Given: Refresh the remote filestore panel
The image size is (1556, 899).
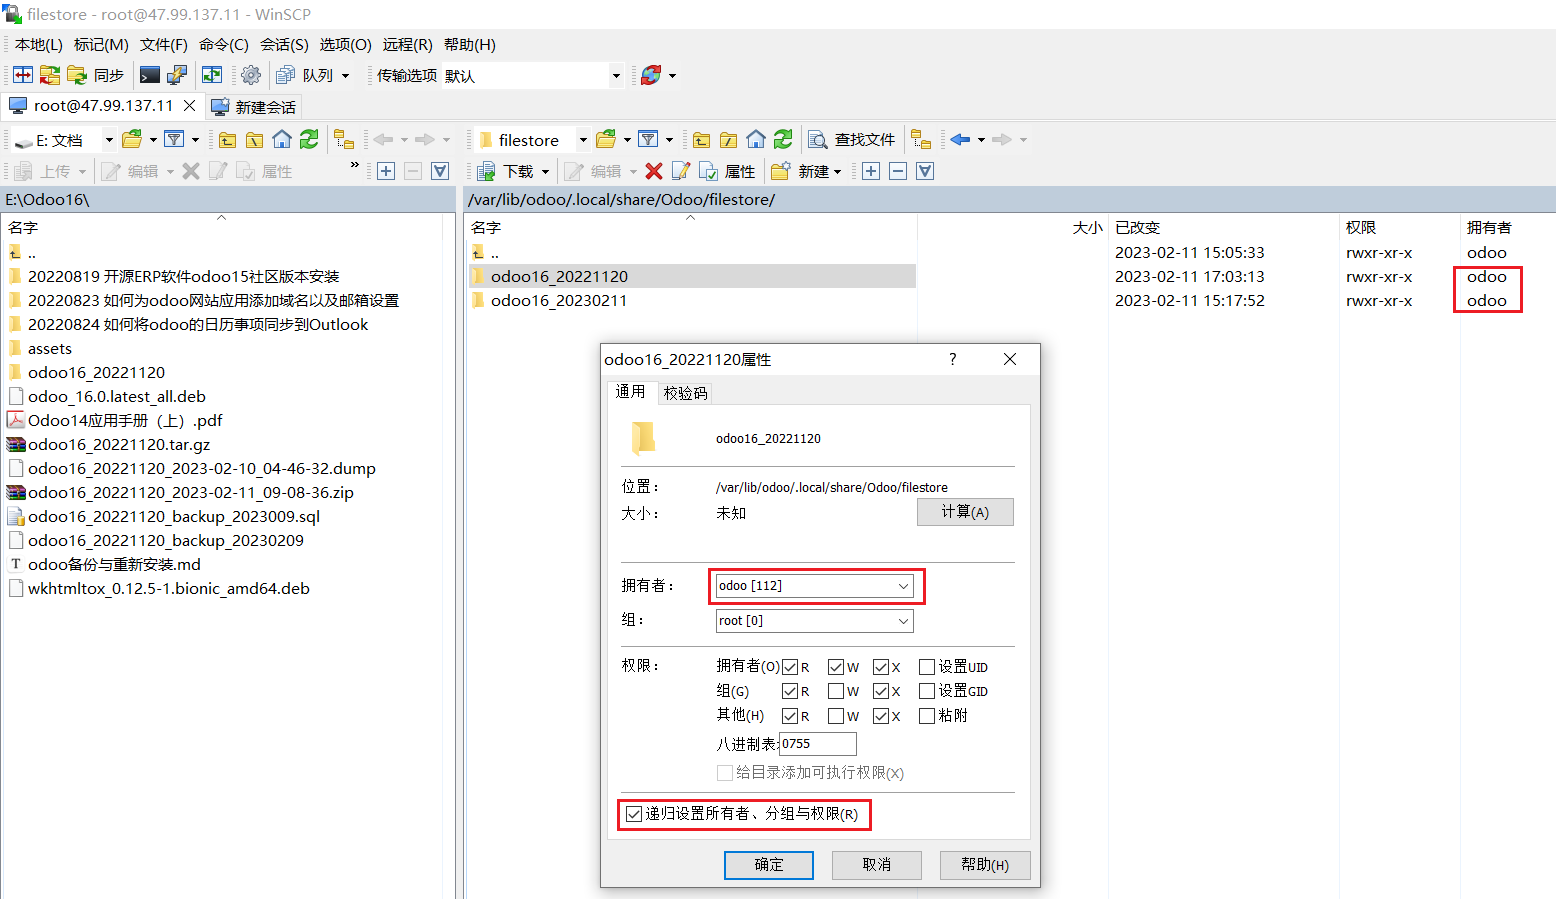Looking at the screenshot, I should tap(783, 140).
